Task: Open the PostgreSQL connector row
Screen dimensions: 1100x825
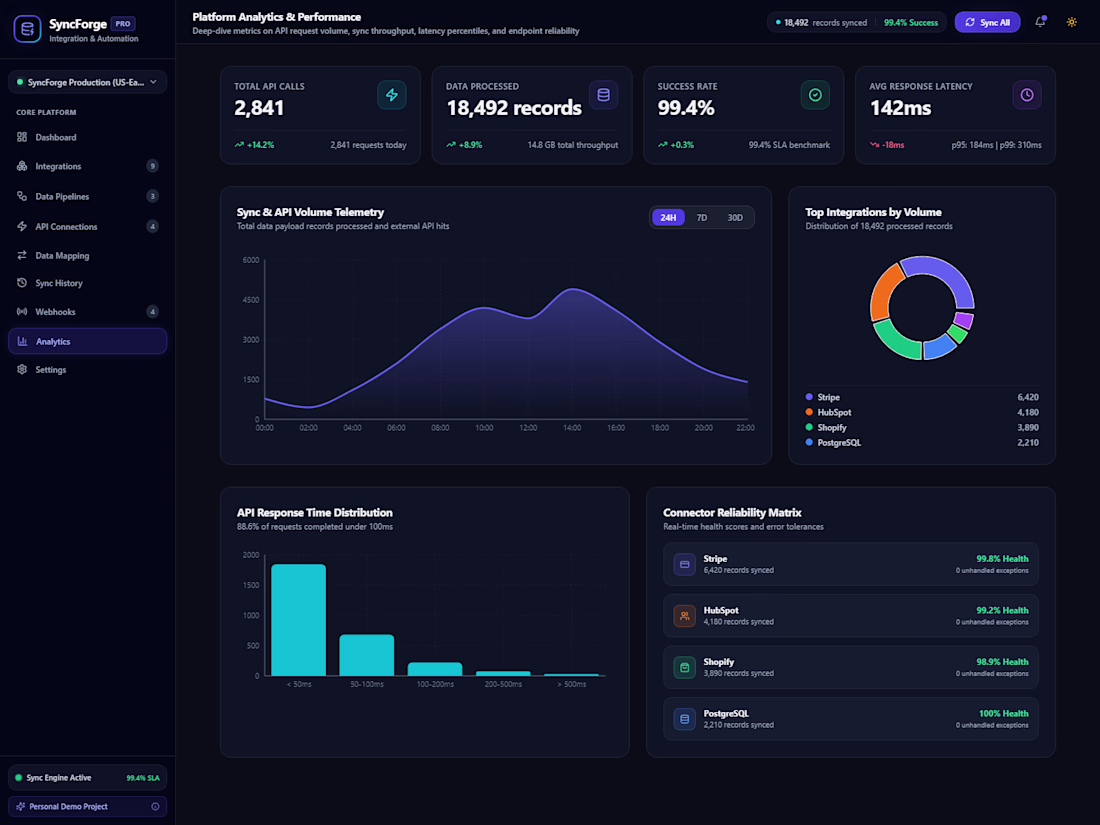Action: 851,719
